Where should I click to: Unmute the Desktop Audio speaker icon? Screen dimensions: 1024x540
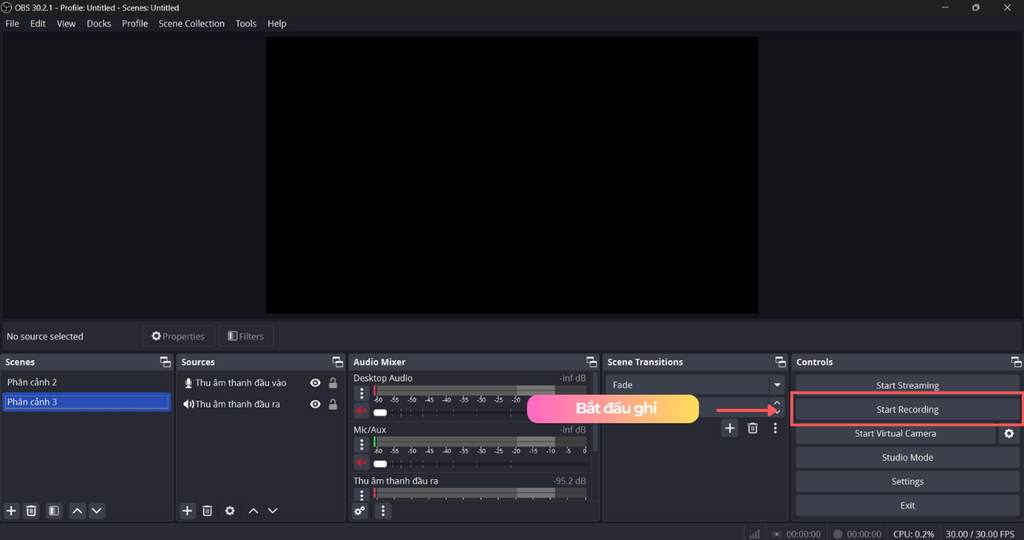(362, 411)
